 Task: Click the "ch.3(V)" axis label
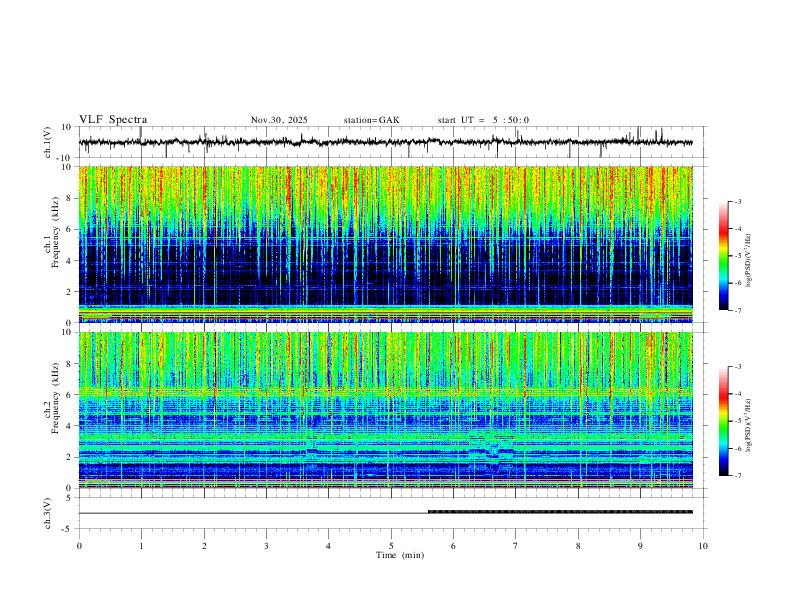(x=48, y=513)
